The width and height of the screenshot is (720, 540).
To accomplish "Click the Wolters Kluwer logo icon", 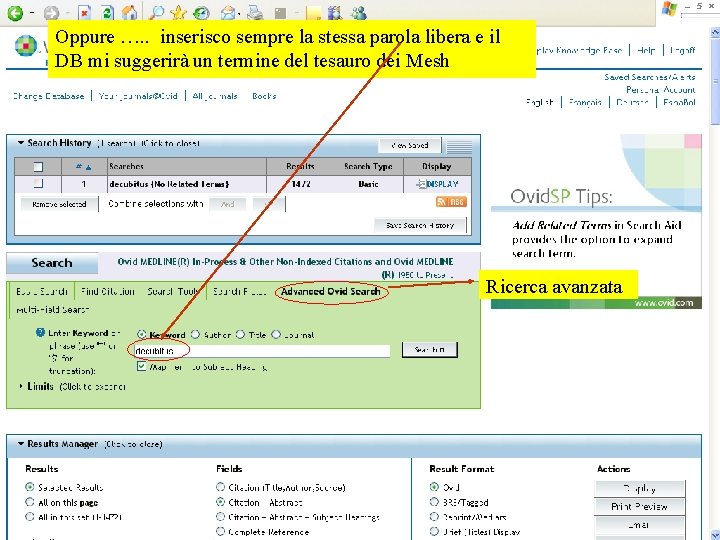I will pos(26,46).
